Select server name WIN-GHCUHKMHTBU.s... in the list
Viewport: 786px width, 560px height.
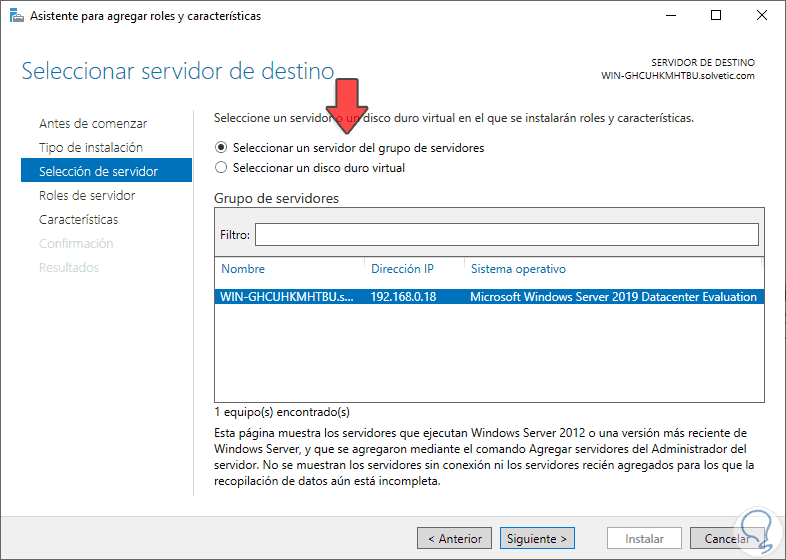pyautogui.click(x=287, y=297)
